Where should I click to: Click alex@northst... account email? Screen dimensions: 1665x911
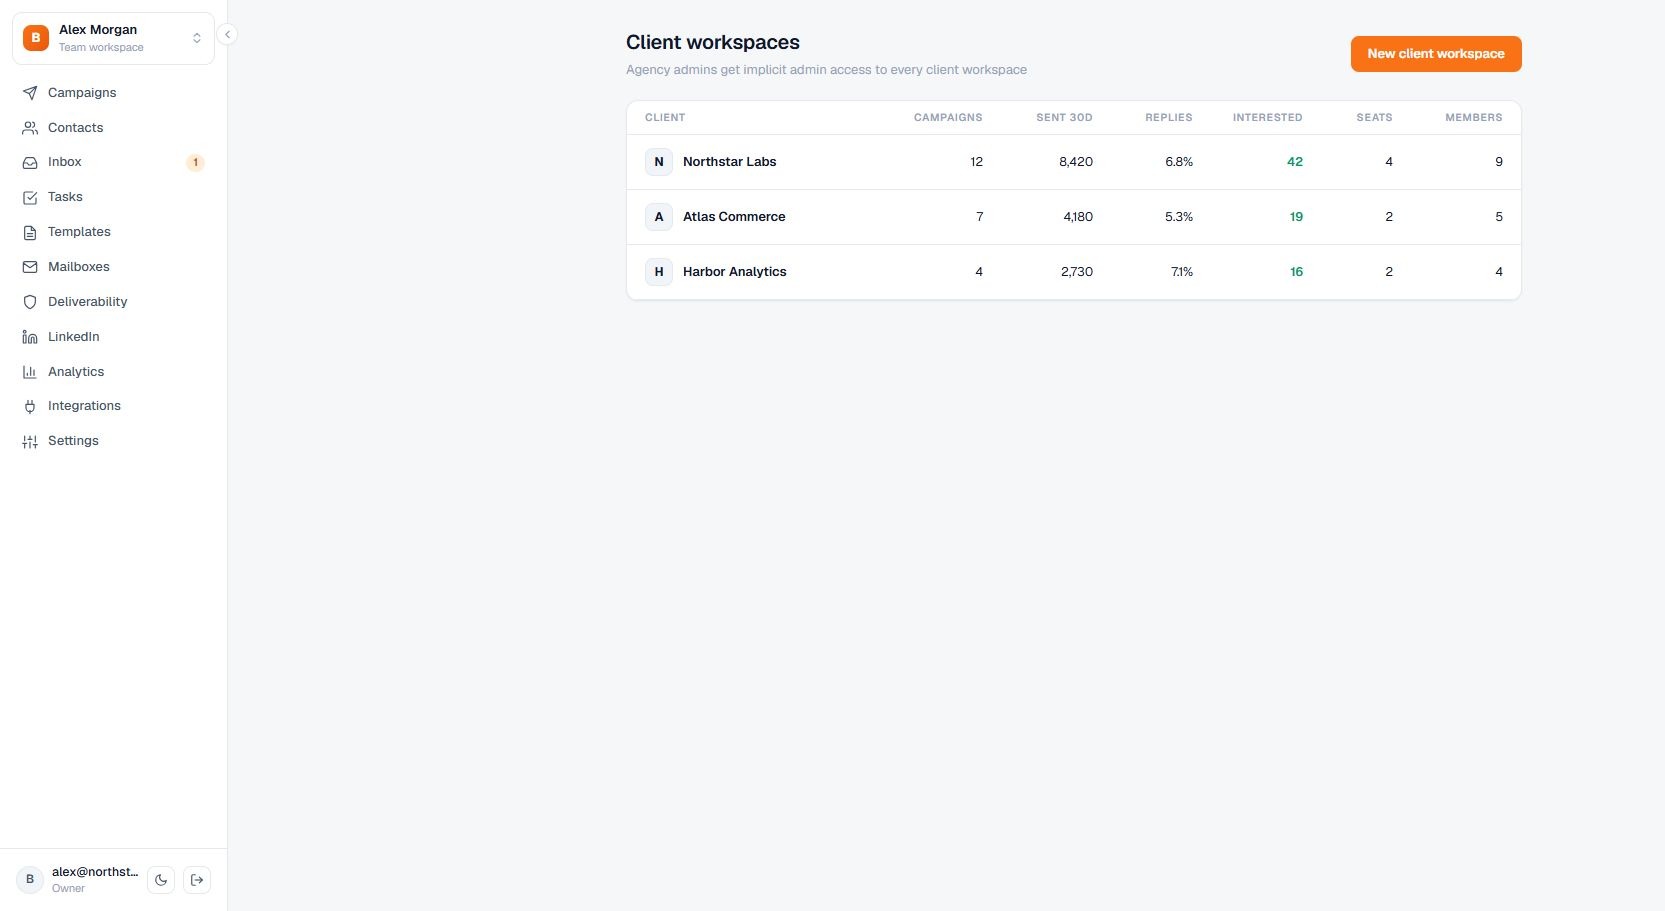click(x=95, y=872)
